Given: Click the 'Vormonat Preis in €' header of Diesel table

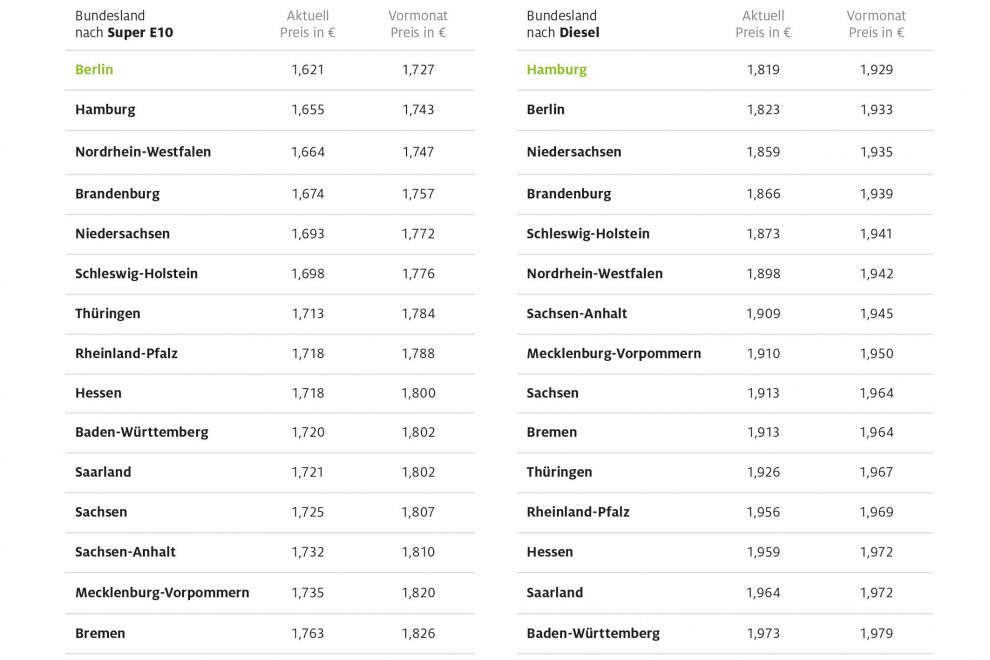Looking at the screenshot, I should [x=876, y=24].
